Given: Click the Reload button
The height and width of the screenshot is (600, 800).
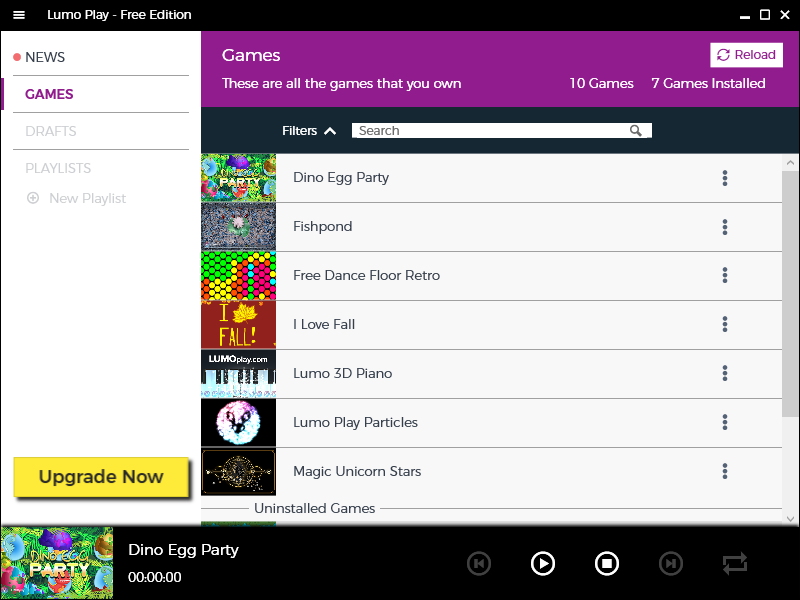Looking at the screenshot, I should tap(746, 55).
